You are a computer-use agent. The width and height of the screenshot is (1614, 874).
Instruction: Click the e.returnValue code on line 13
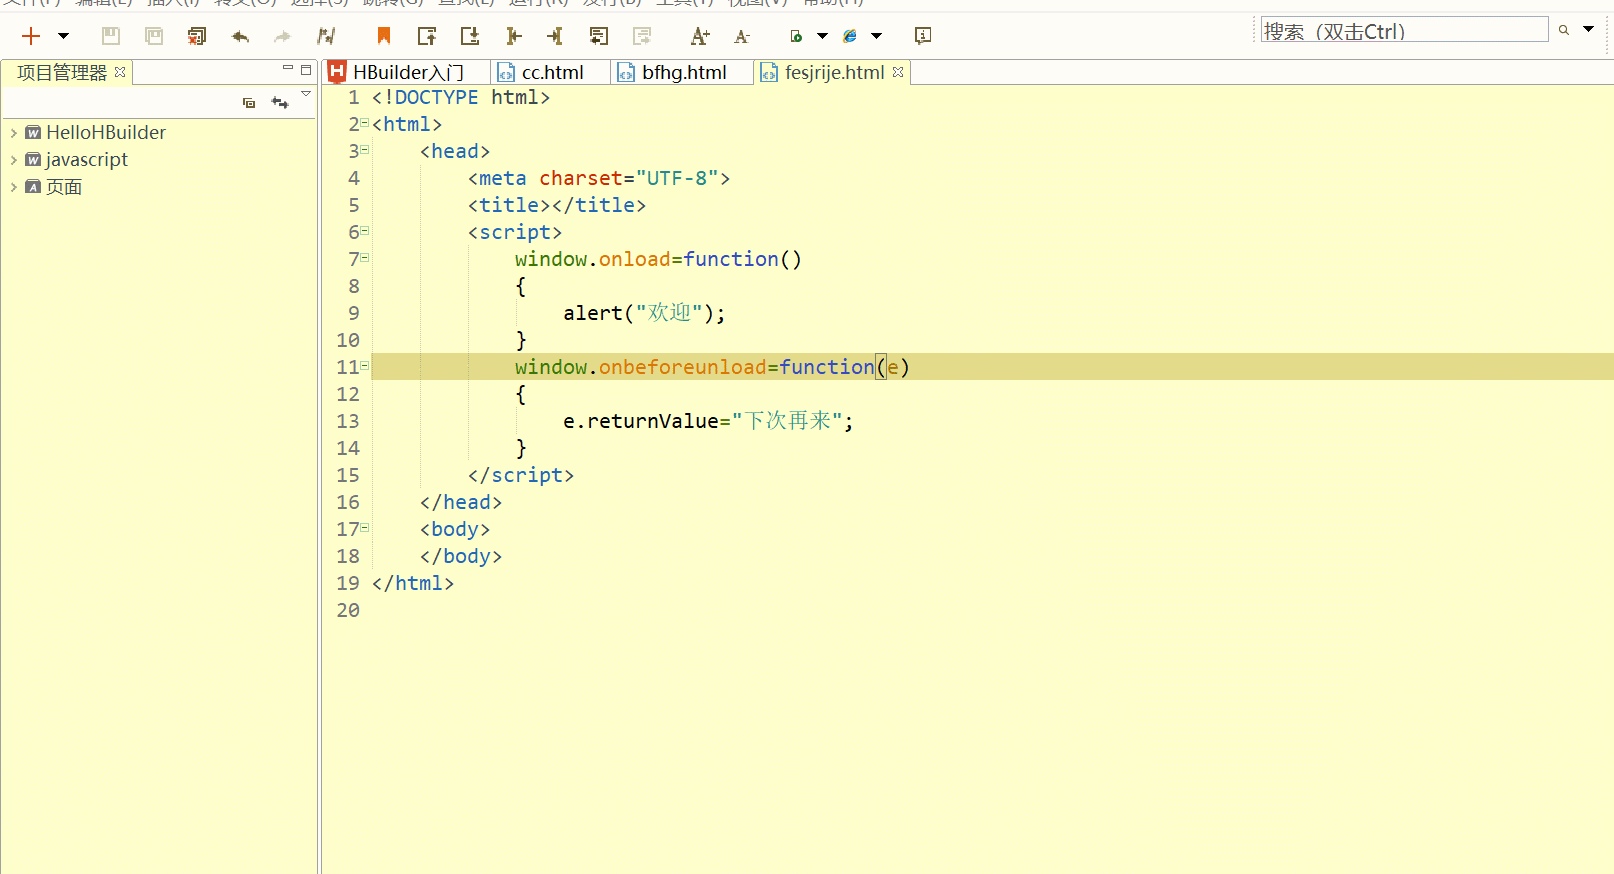pyautogui.click(x=708, y=421)
